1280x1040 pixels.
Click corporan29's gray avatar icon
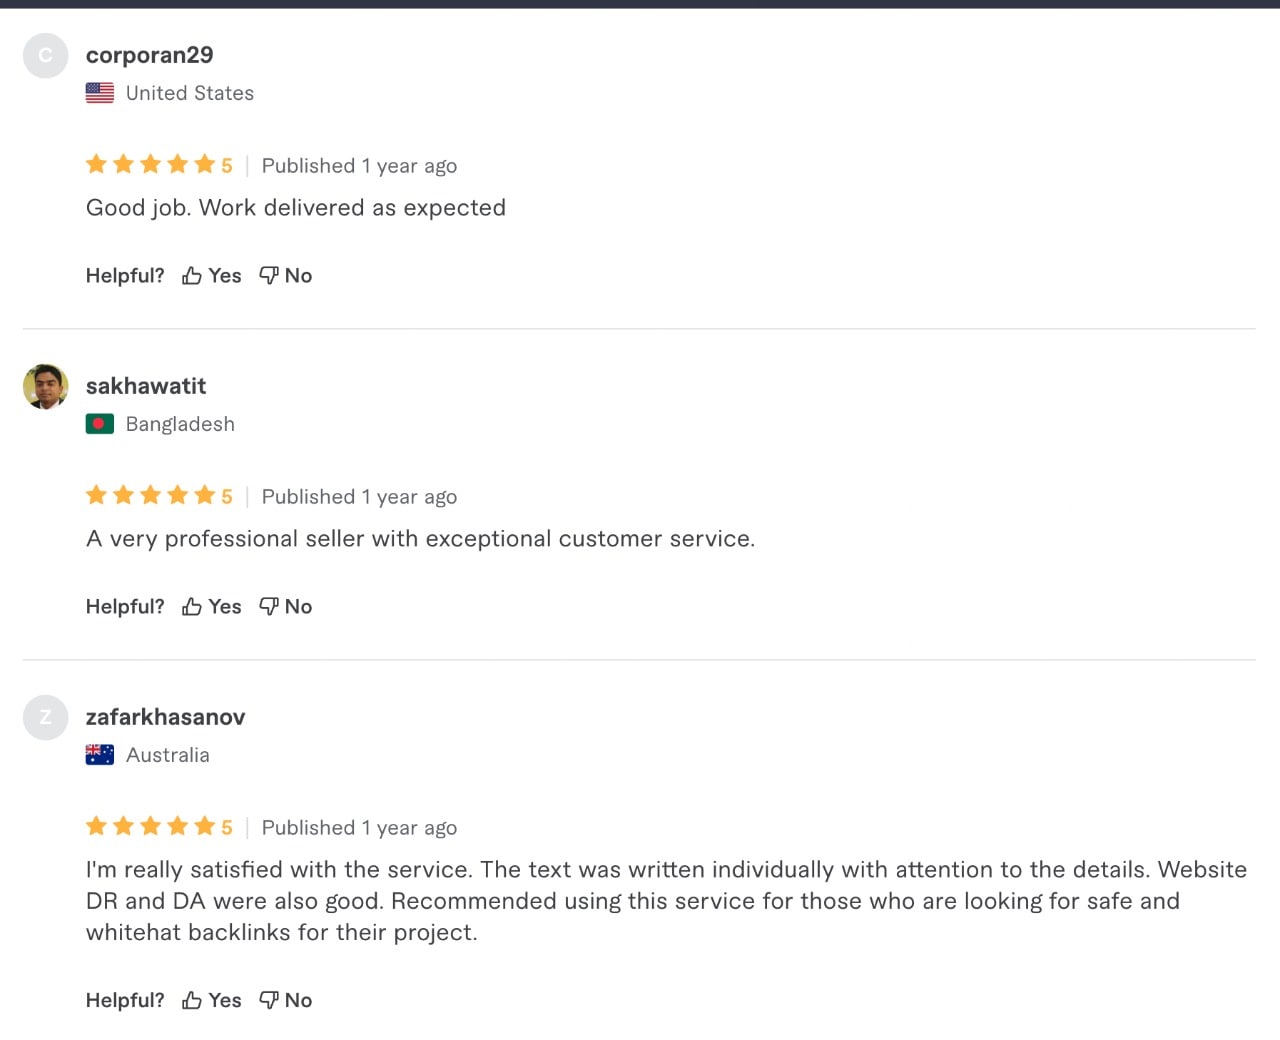(x=45, y=56)
